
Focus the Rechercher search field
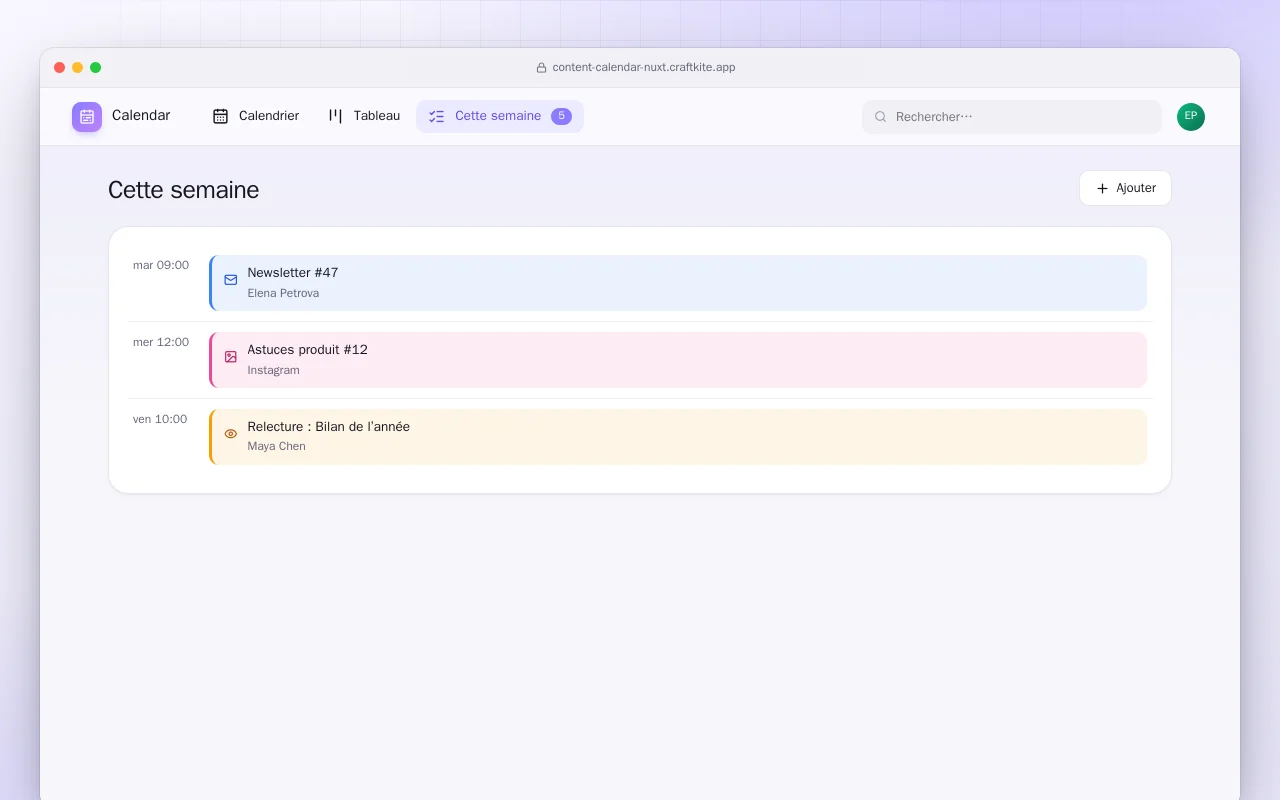point(1012,117)
